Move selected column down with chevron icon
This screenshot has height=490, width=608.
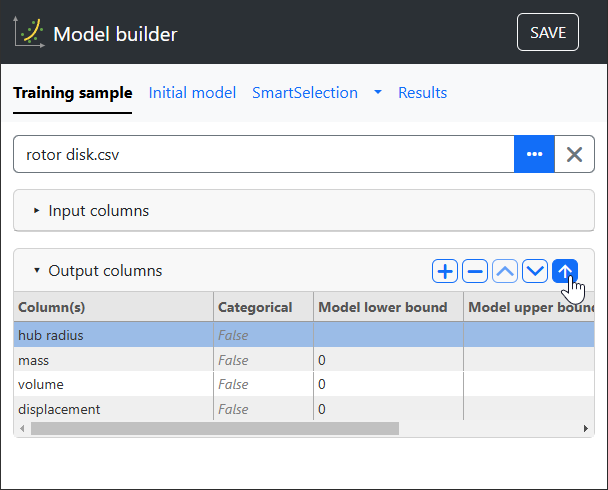pos(535,271)
